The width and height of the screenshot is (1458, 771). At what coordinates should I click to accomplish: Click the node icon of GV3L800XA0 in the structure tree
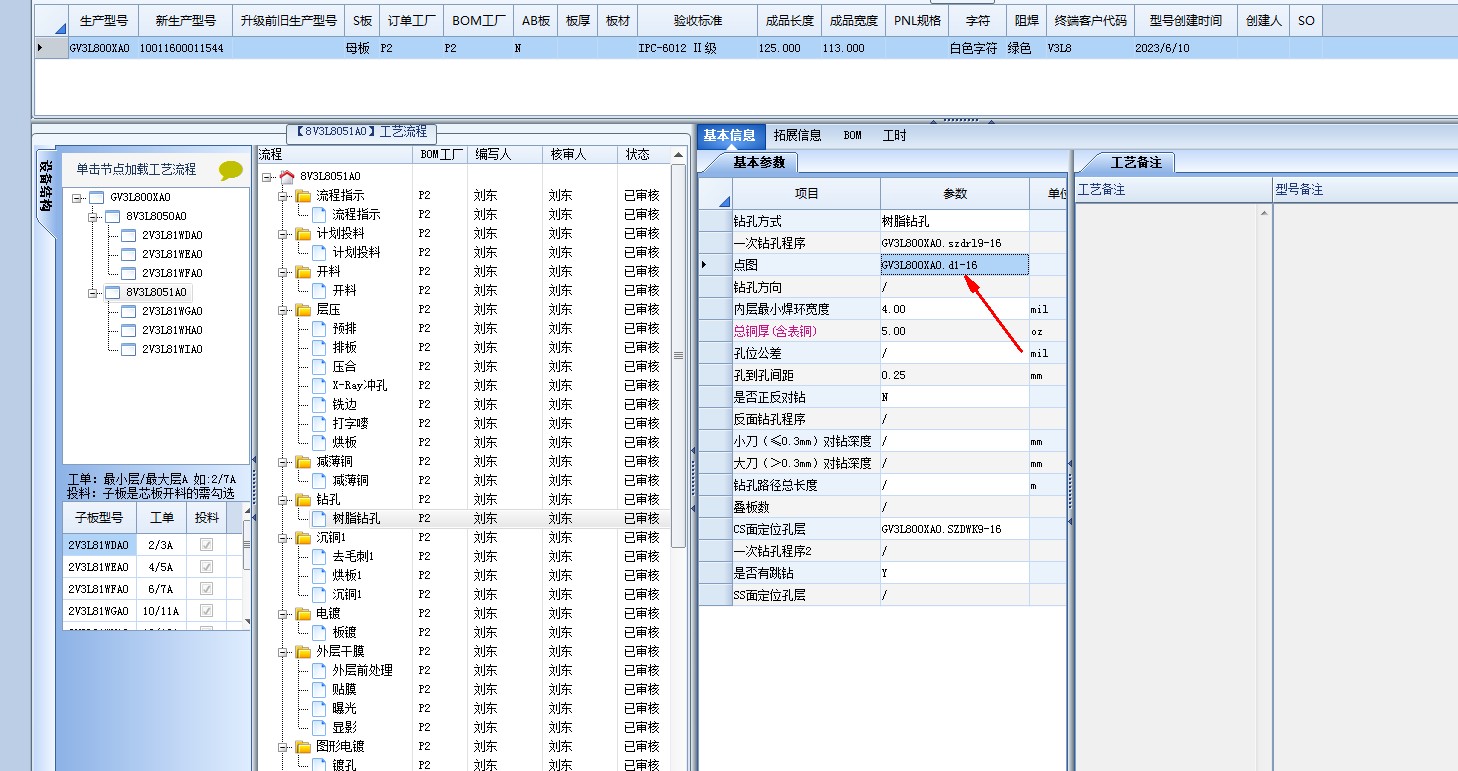(96, 198)
